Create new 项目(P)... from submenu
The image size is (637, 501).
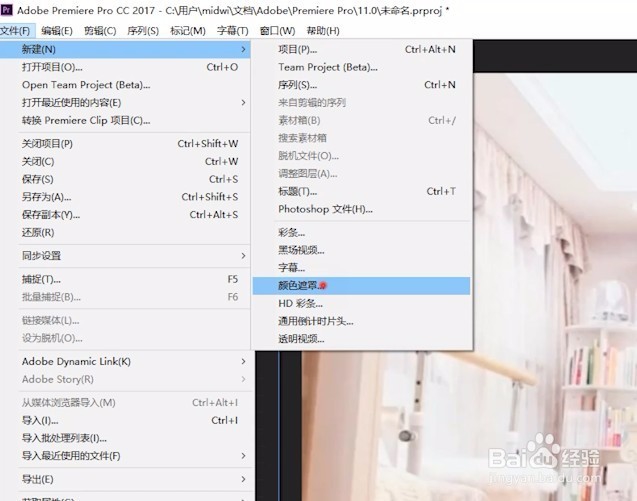[x=362, y=49]
